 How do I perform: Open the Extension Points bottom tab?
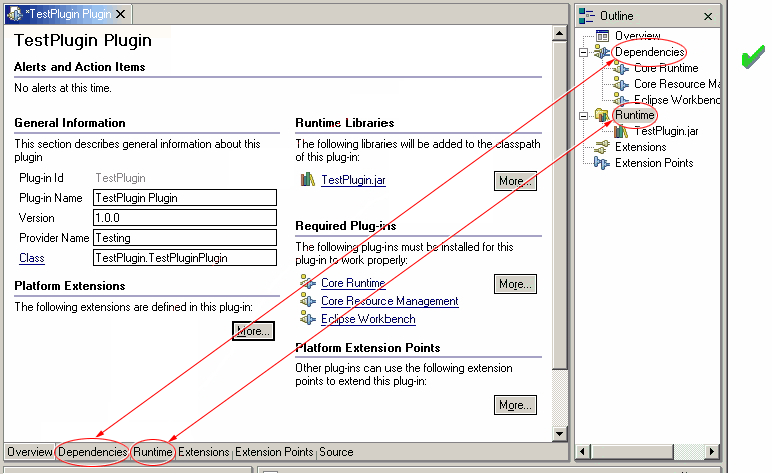[274, 452]
